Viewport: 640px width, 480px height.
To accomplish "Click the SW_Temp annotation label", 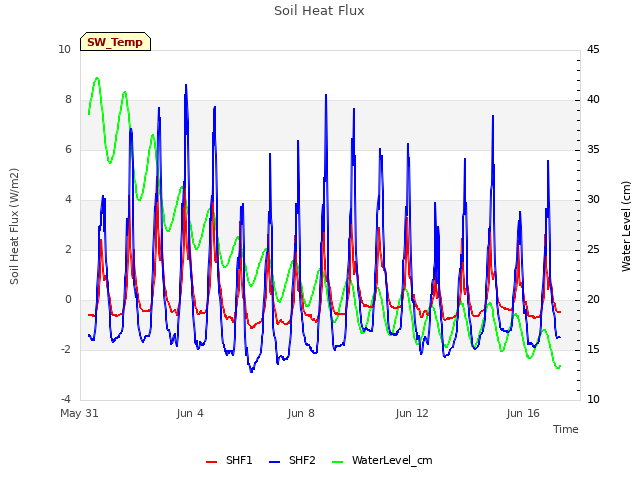I will coord(115,42).
